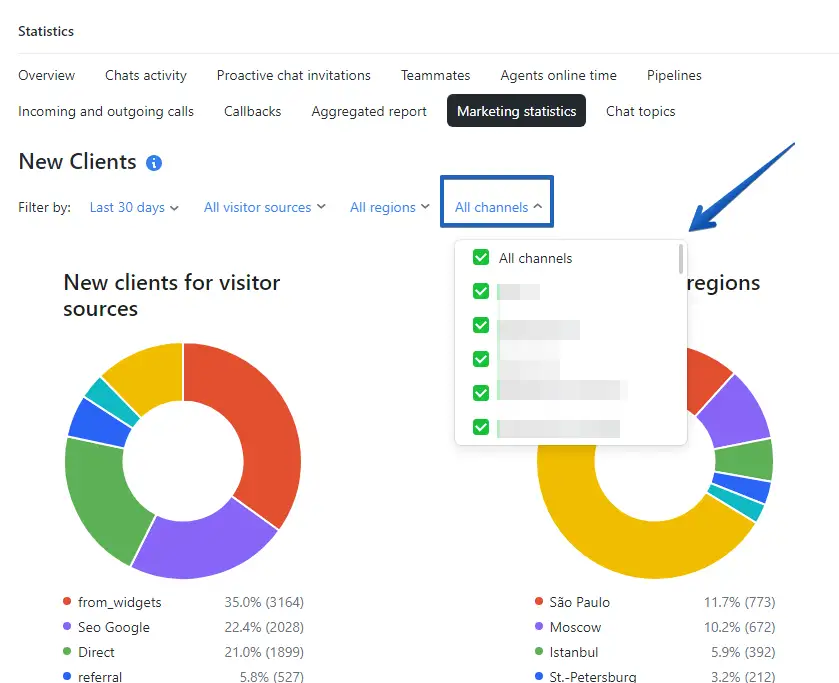Open the Chat topics tab
This screenshot has width=839, height=683.
point(640,111)
